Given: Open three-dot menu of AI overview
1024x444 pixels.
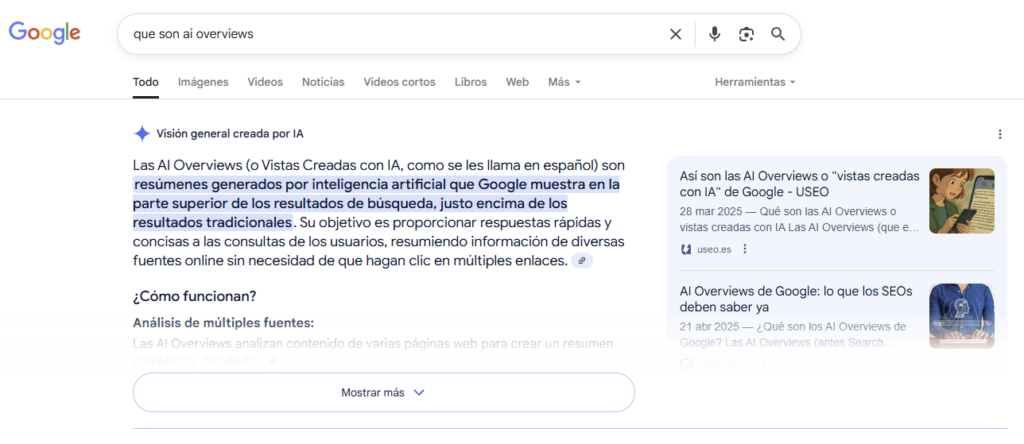Looking at the screenshot, I should point(999,135).
